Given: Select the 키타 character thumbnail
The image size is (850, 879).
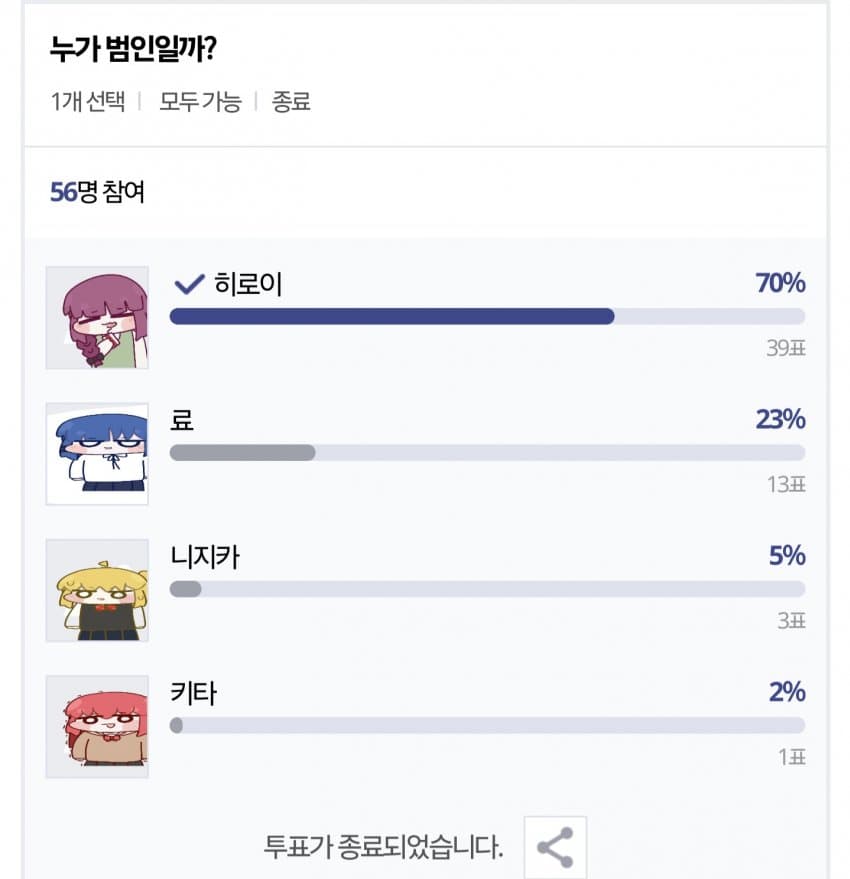Looking at the screenshot, I should tap(97, 727).
